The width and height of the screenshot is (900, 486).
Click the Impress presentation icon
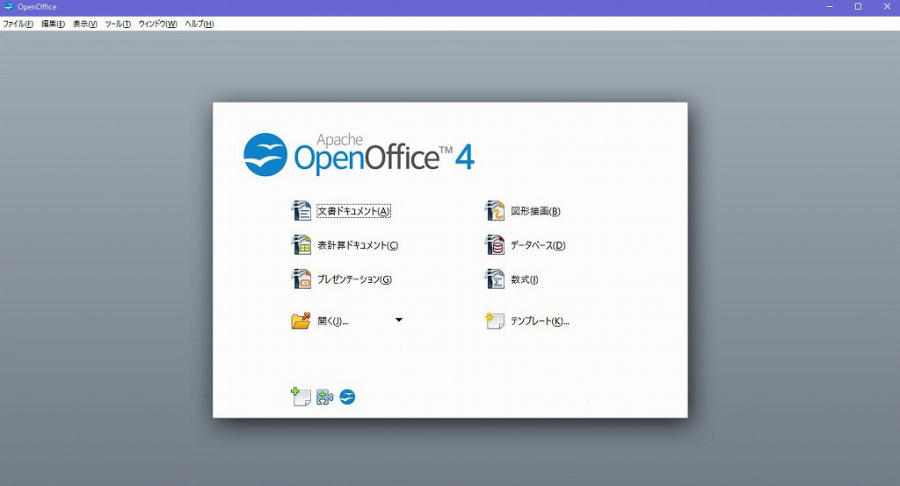coord(301,279)
